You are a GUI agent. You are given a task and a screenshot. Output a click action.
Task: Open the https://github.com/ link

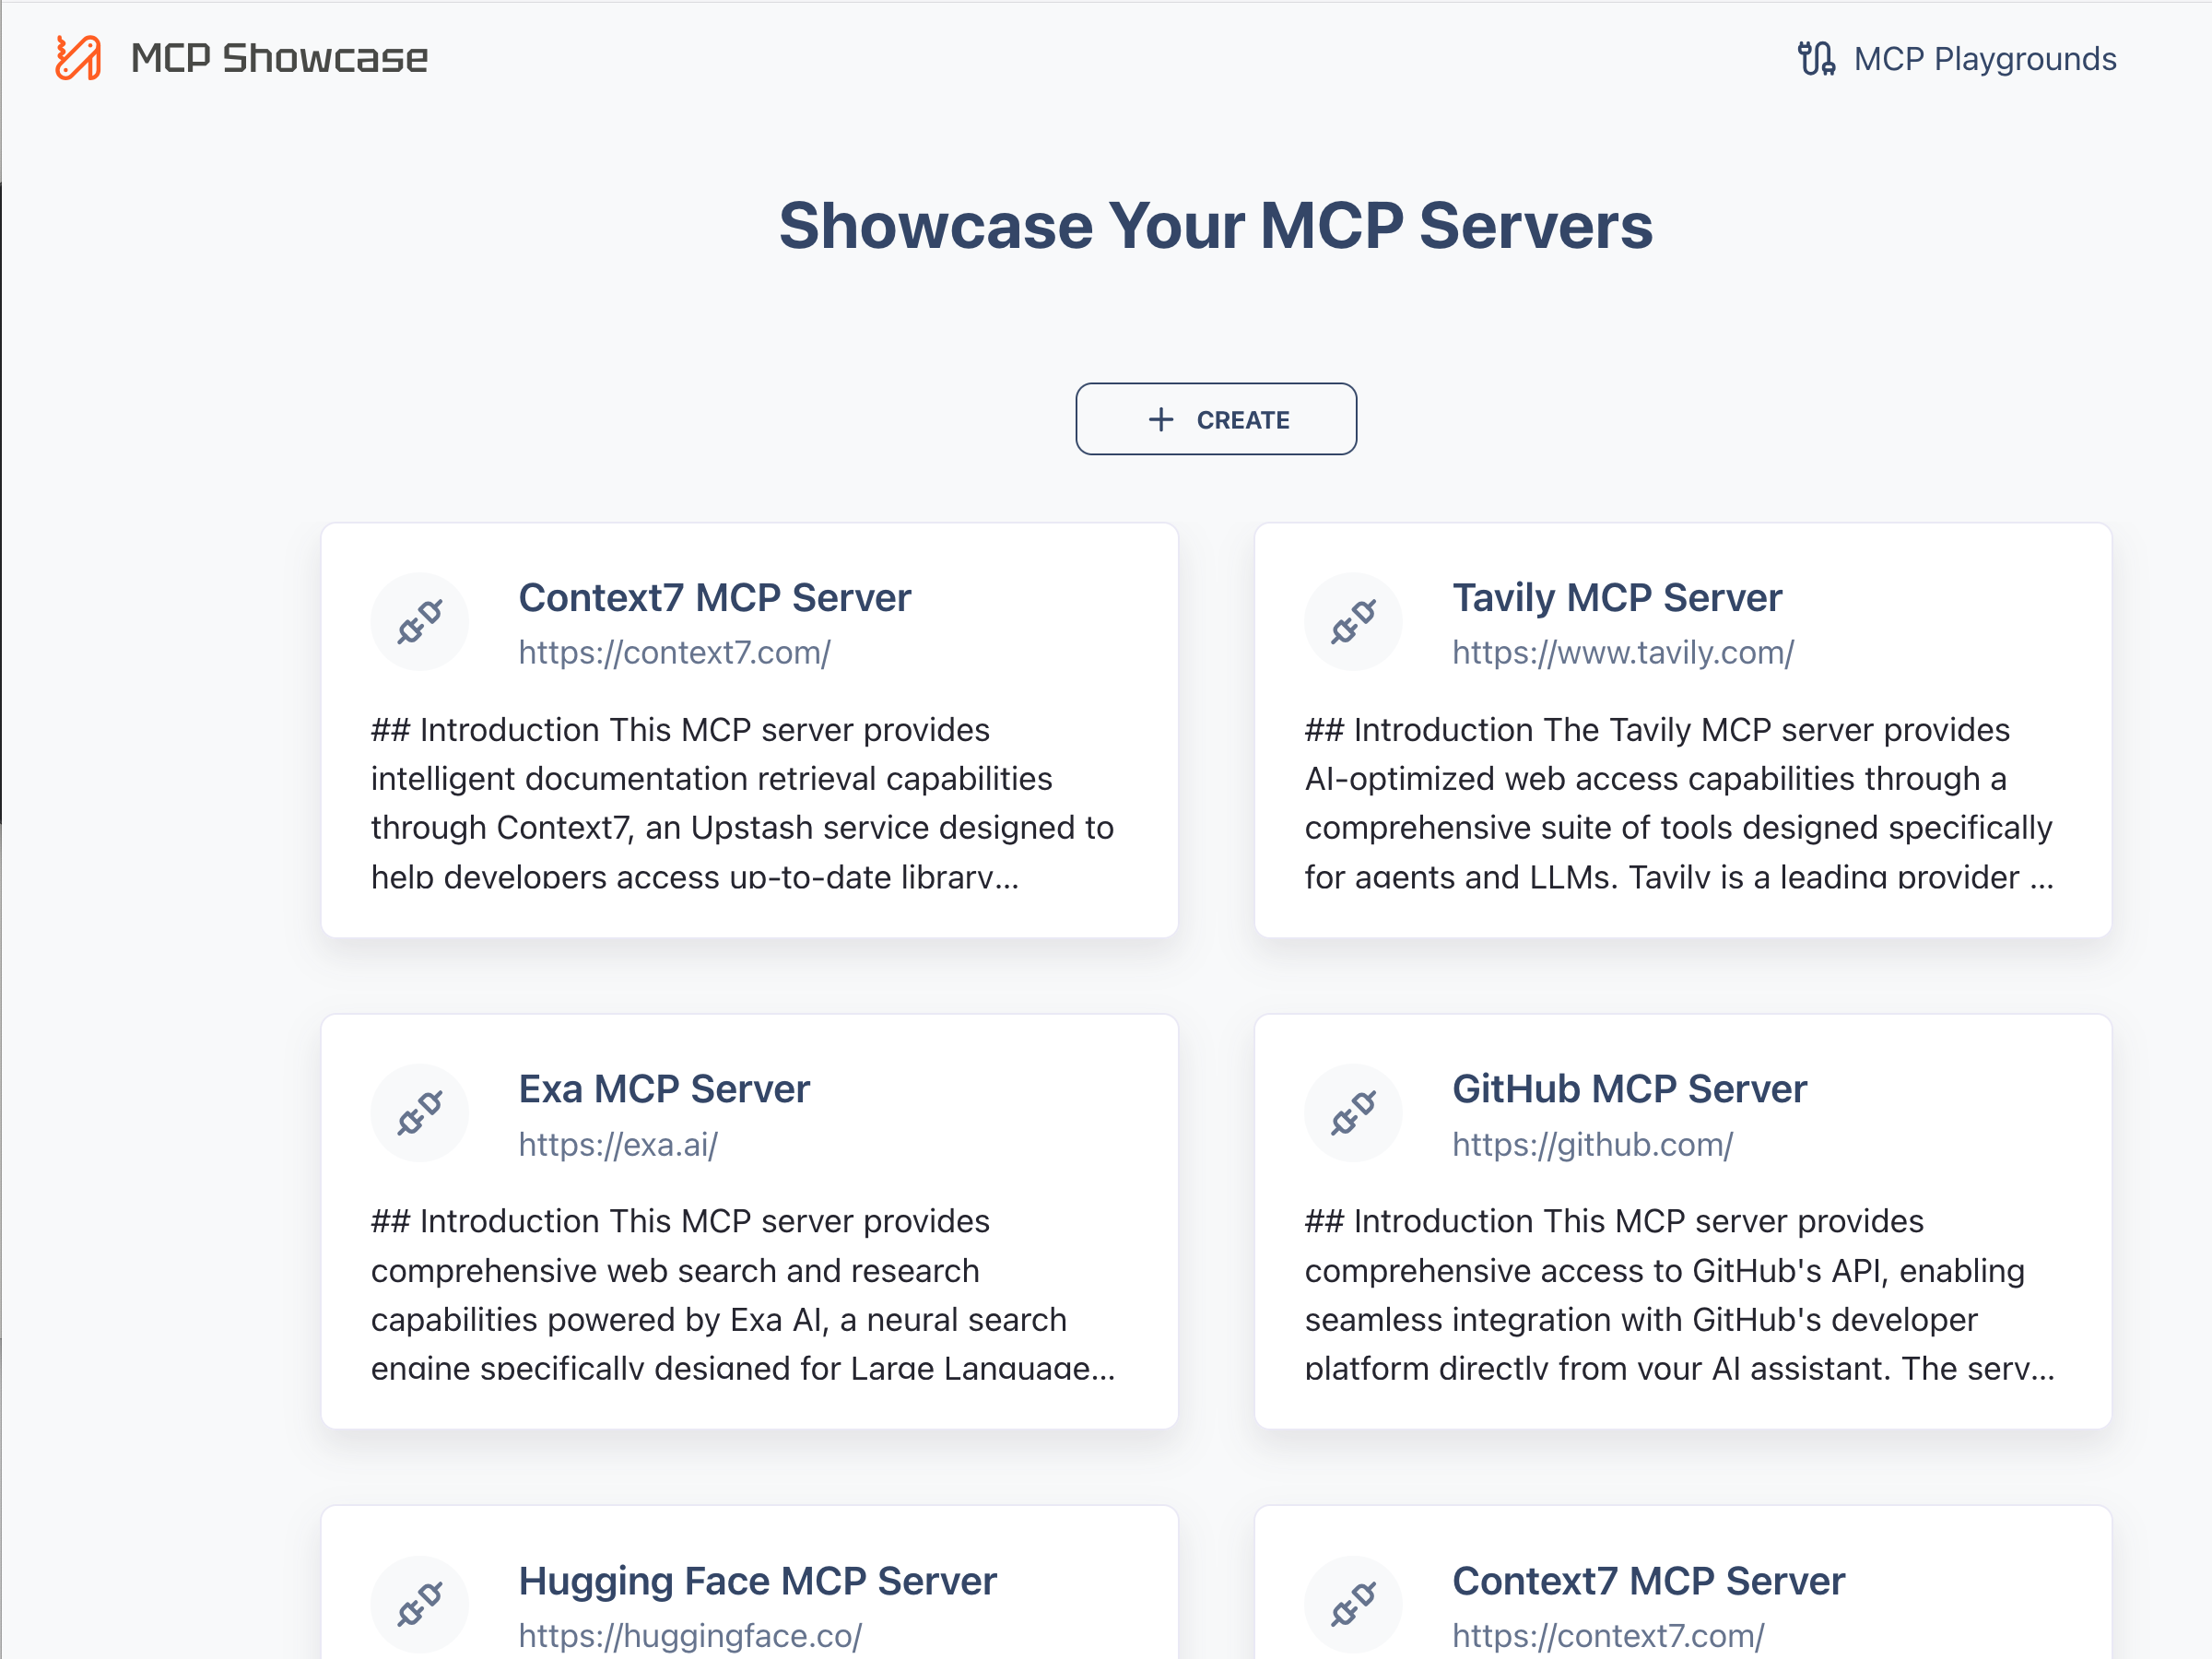click(x=1593, y=1144)
